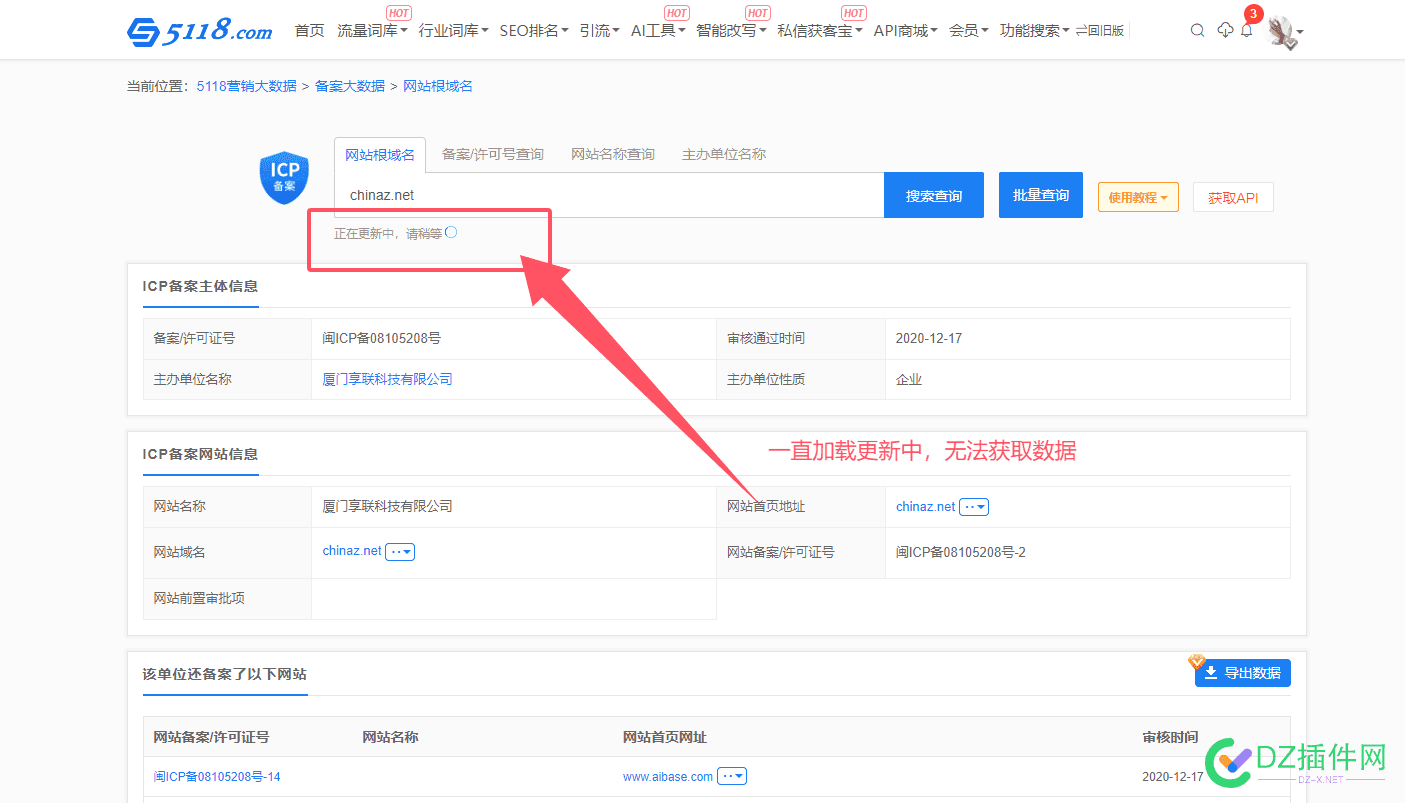Open 备案大数据 breadcrumb link
This screenshot has height=803, width=1405.
[350, 86]
